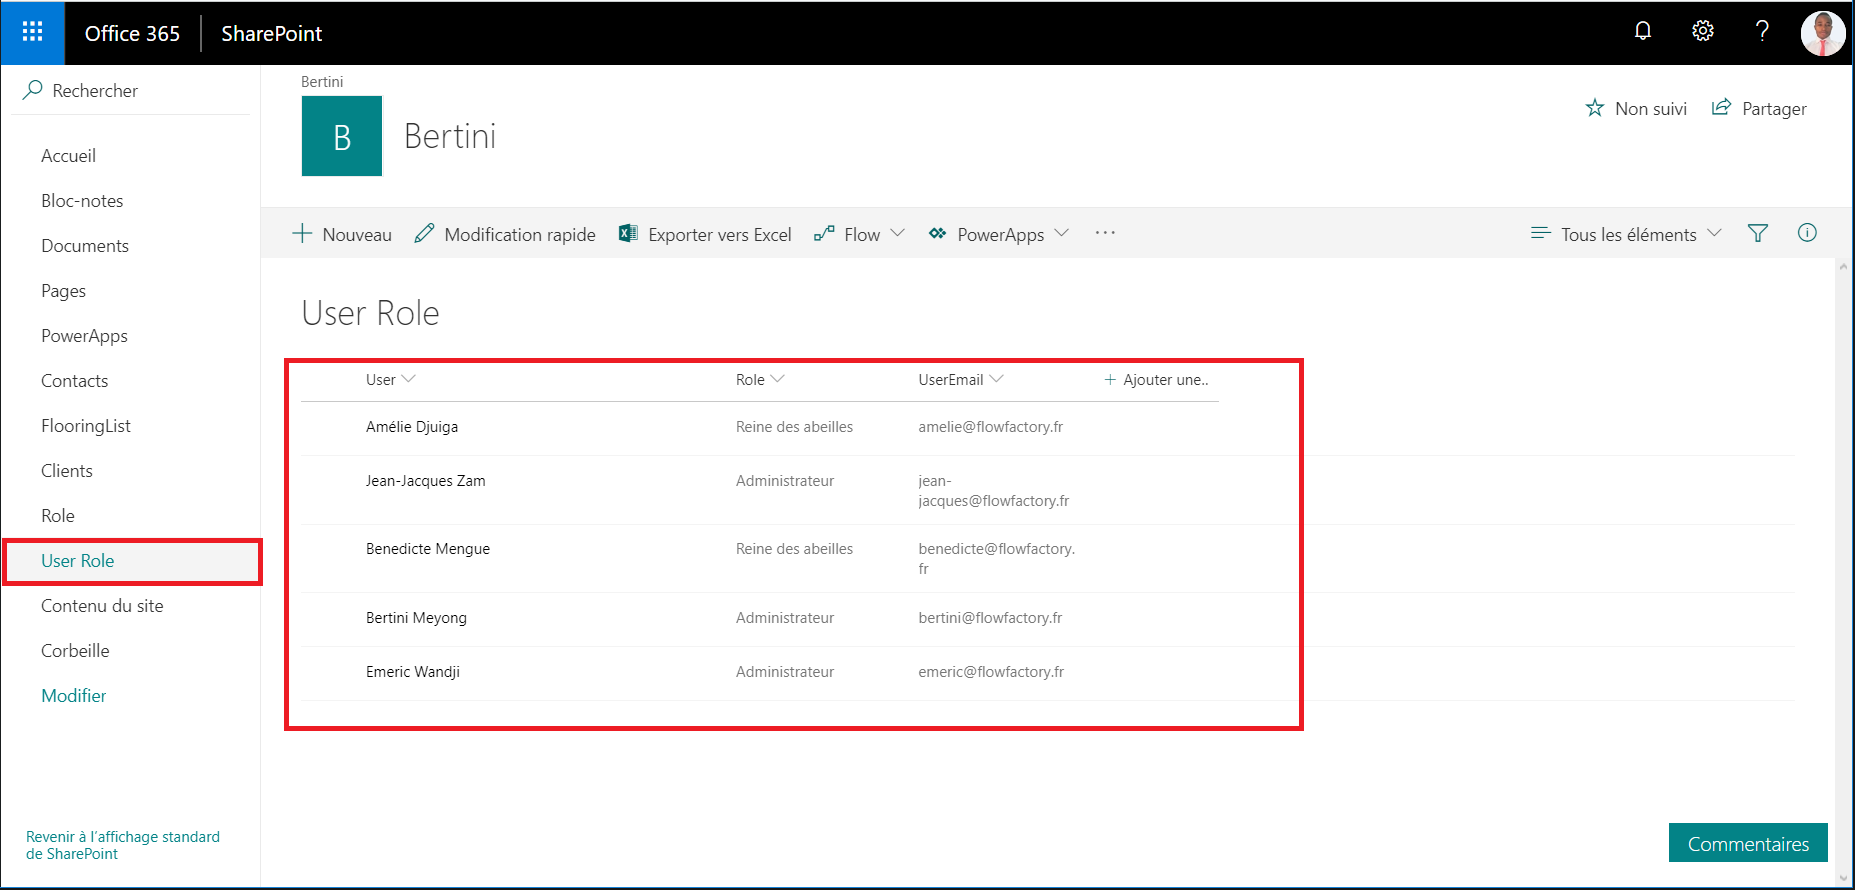1855x890 pixels.
Task: Select the Benedicte Mengue item
Action: point(428,549)
